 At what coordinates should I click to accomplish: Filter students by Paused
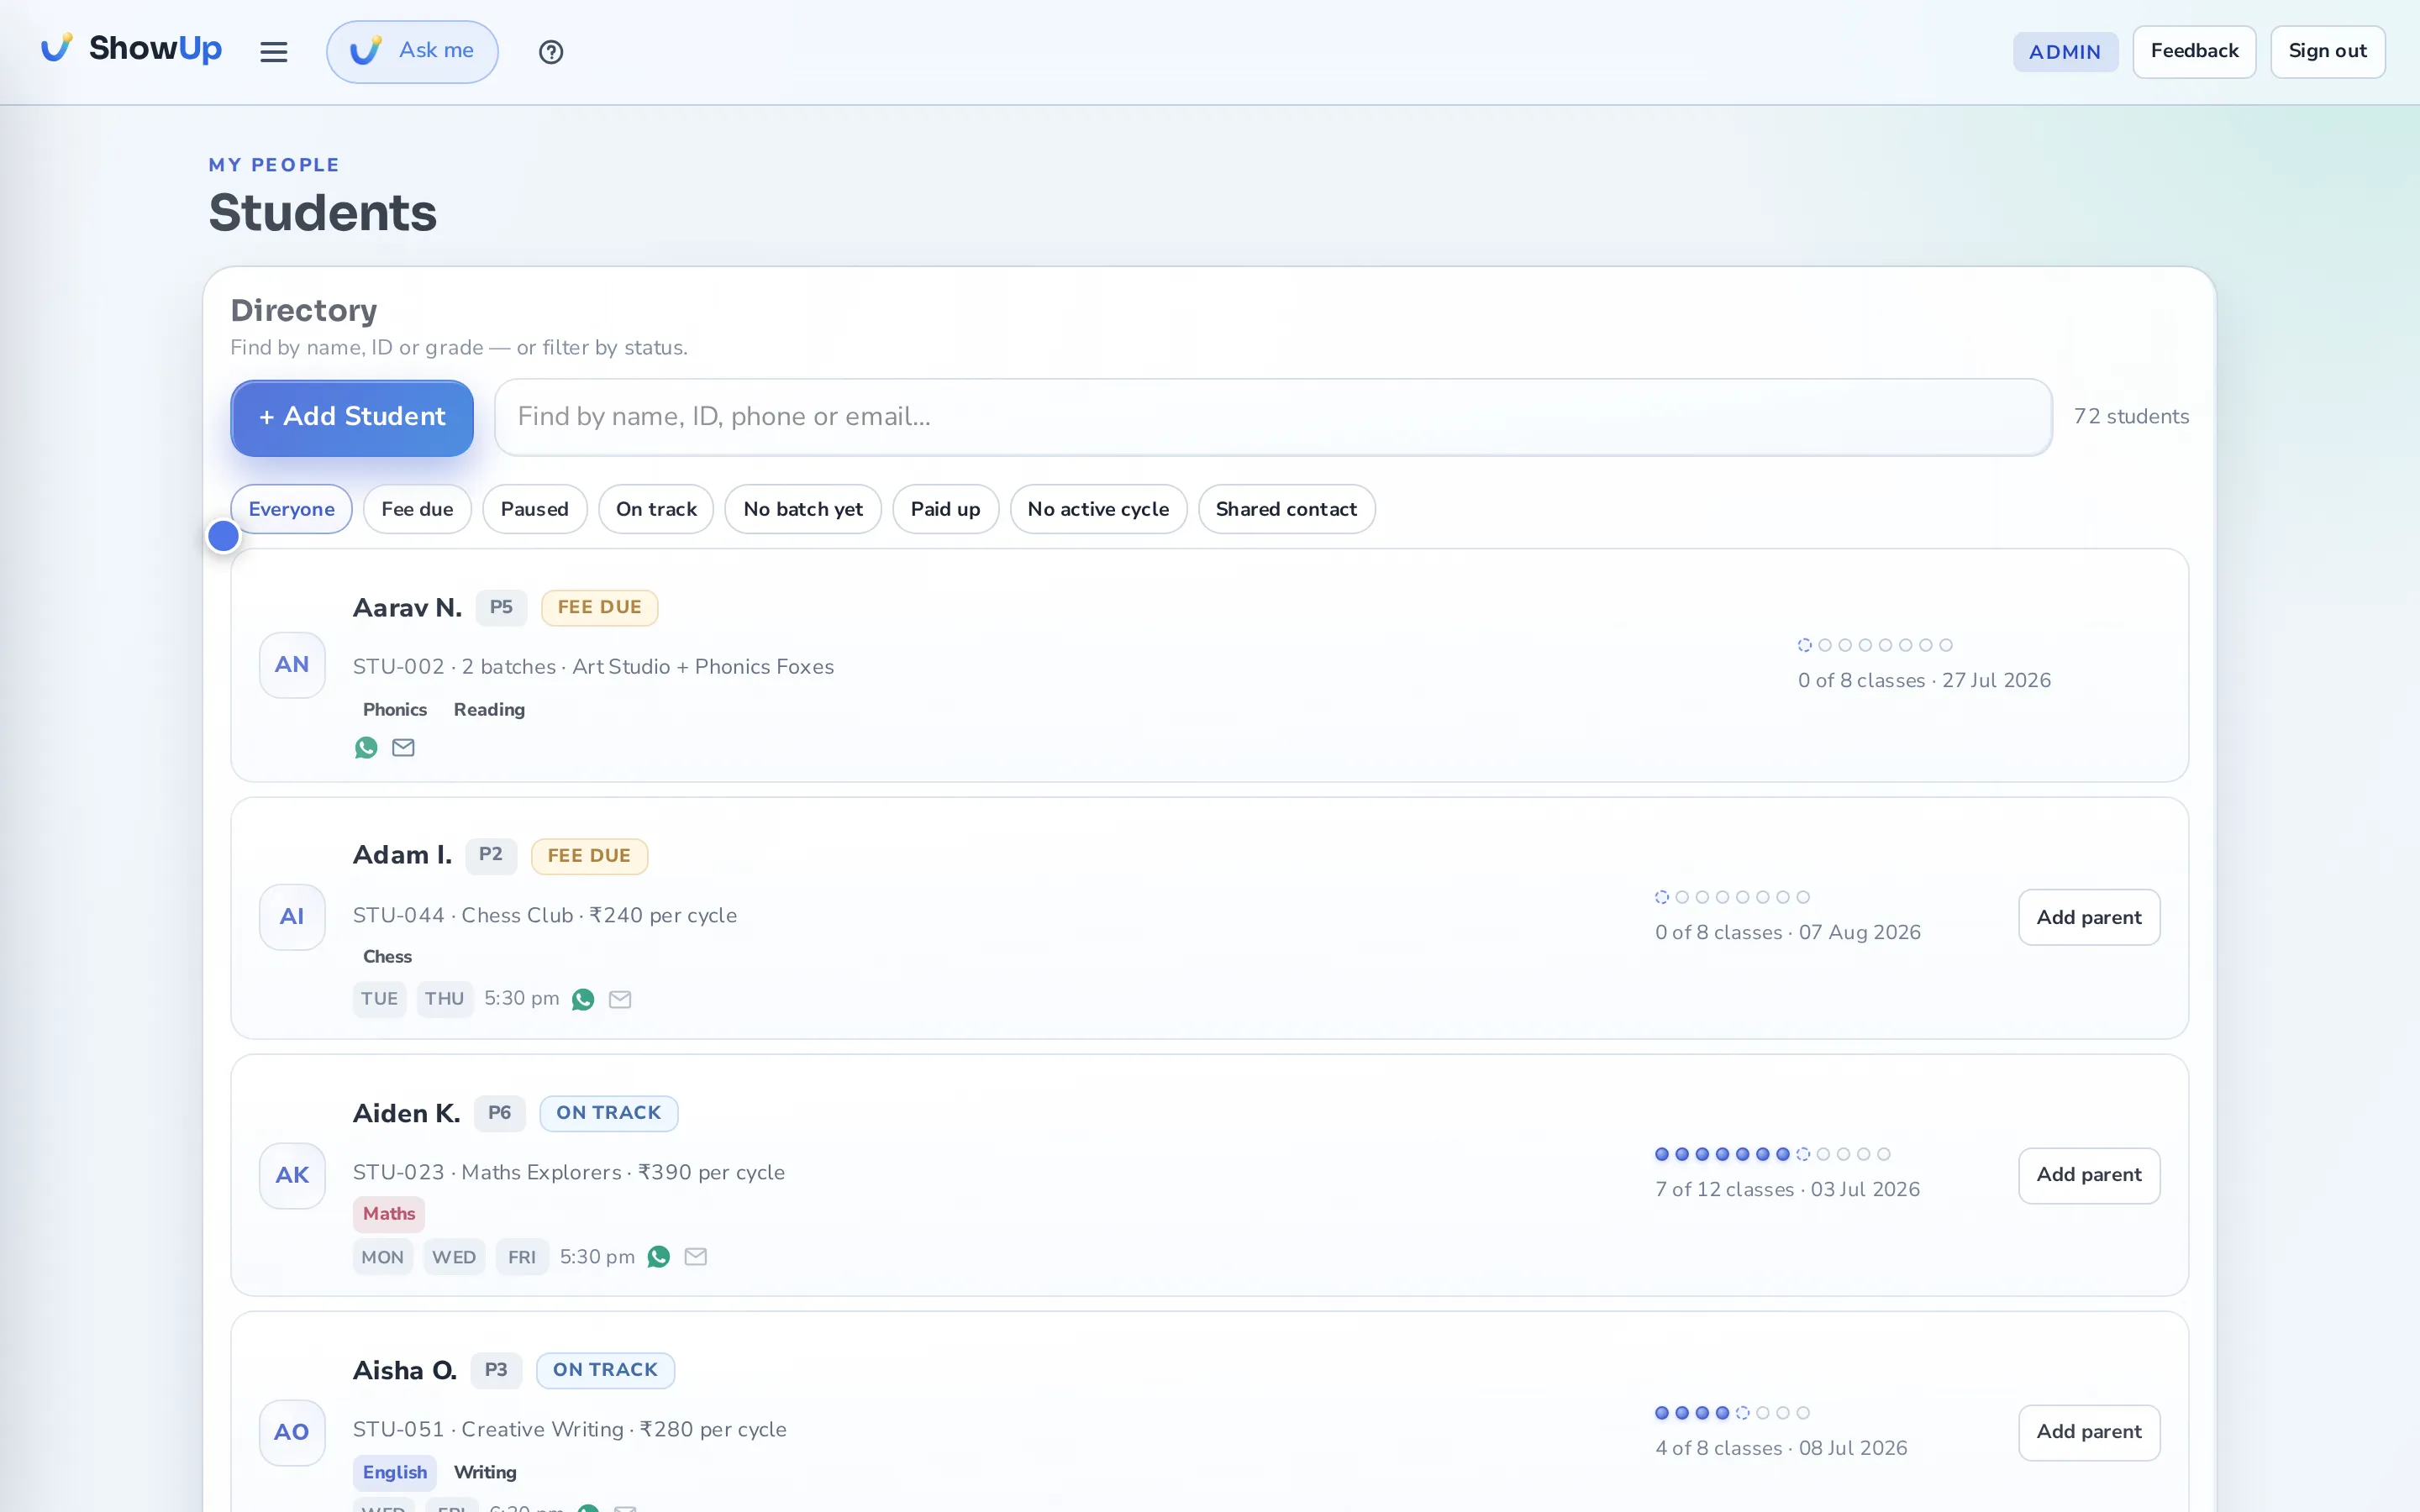(534, 509)
